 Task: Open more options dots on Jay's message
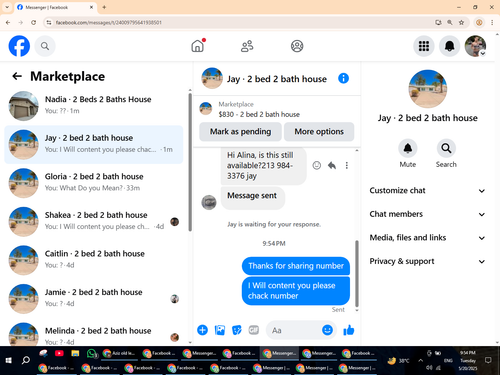click(347, 165)
